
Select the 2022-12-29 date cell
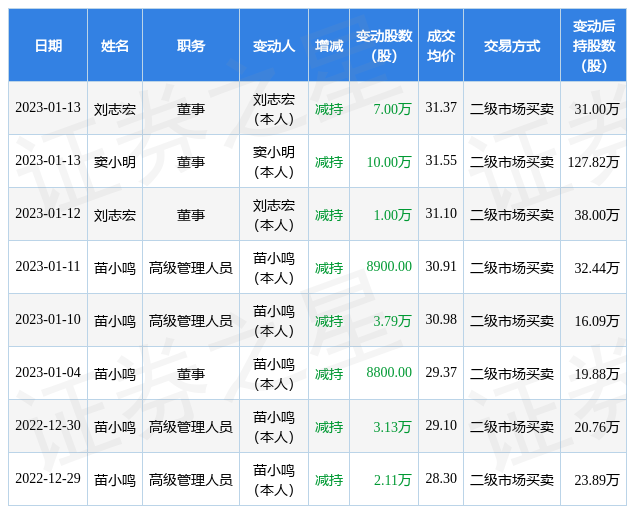(x=48, y=479)
